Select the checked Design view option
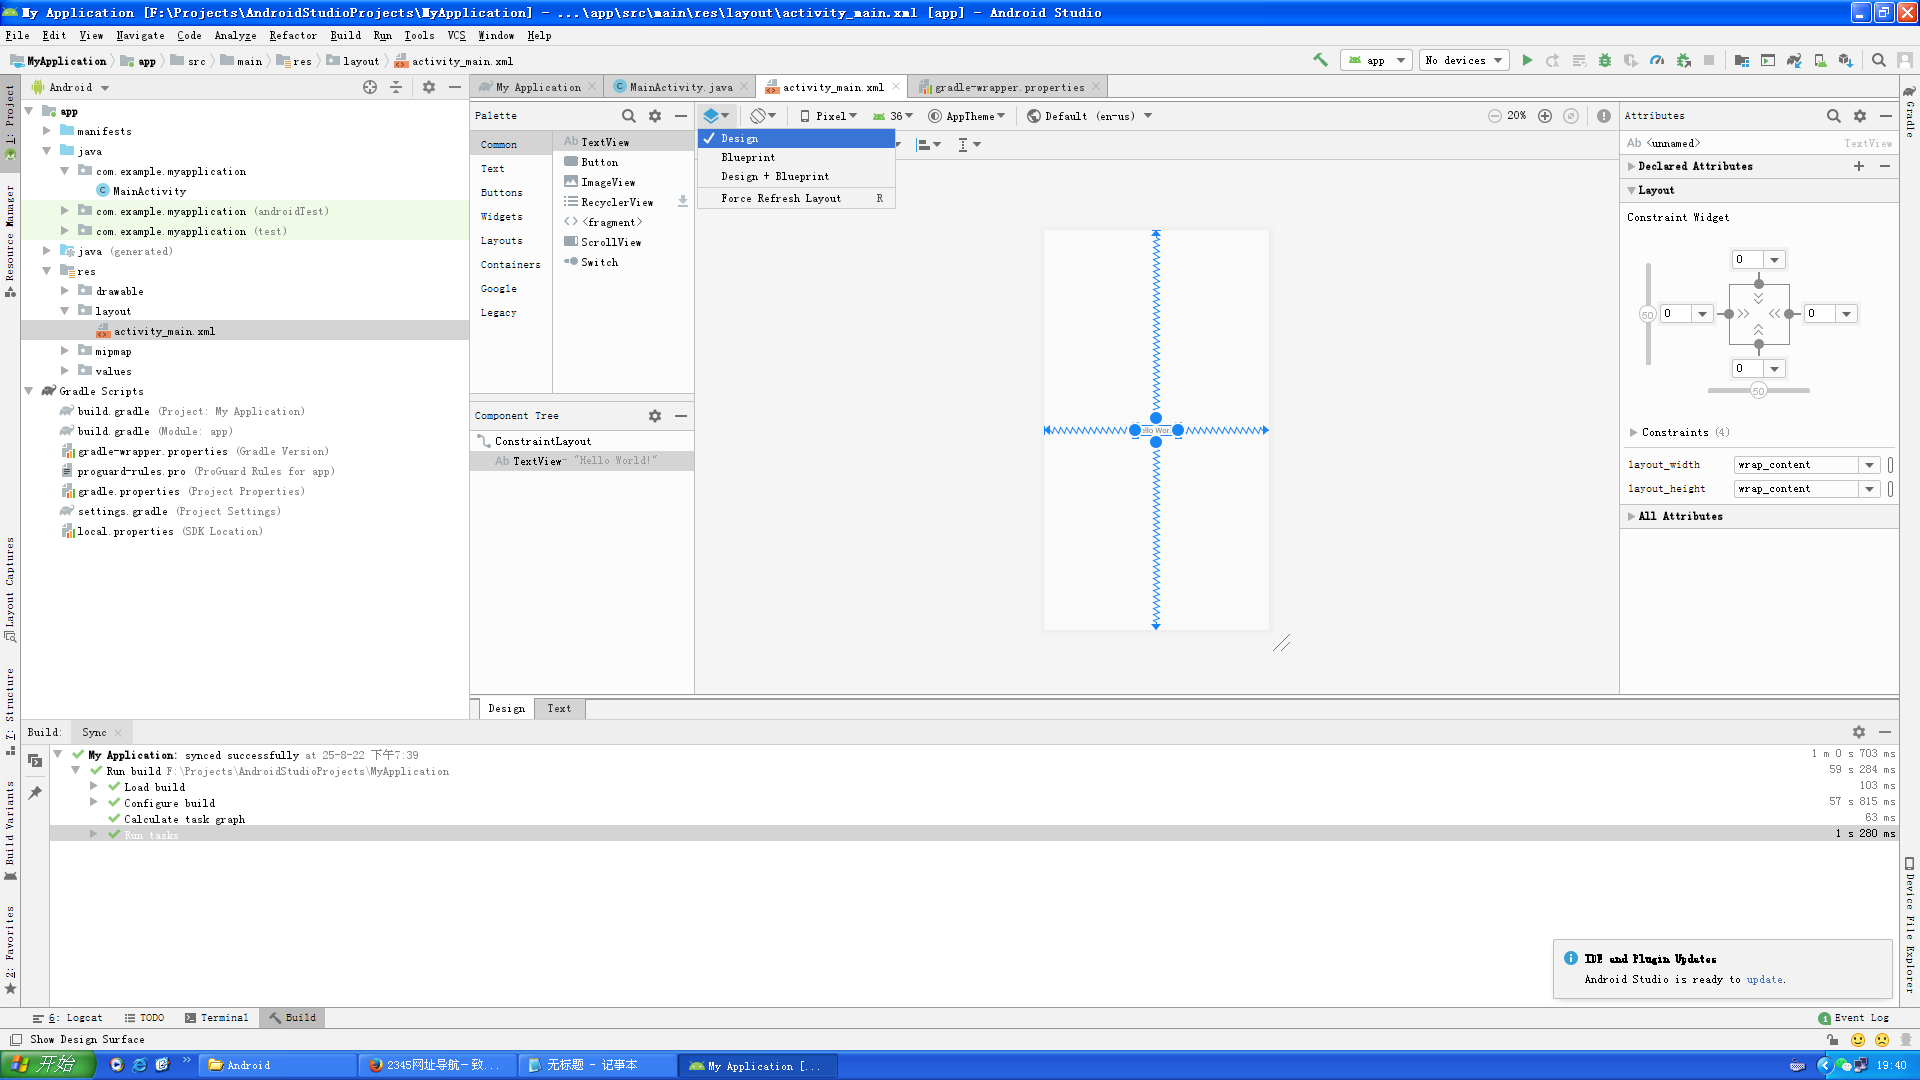 [796, 139]
